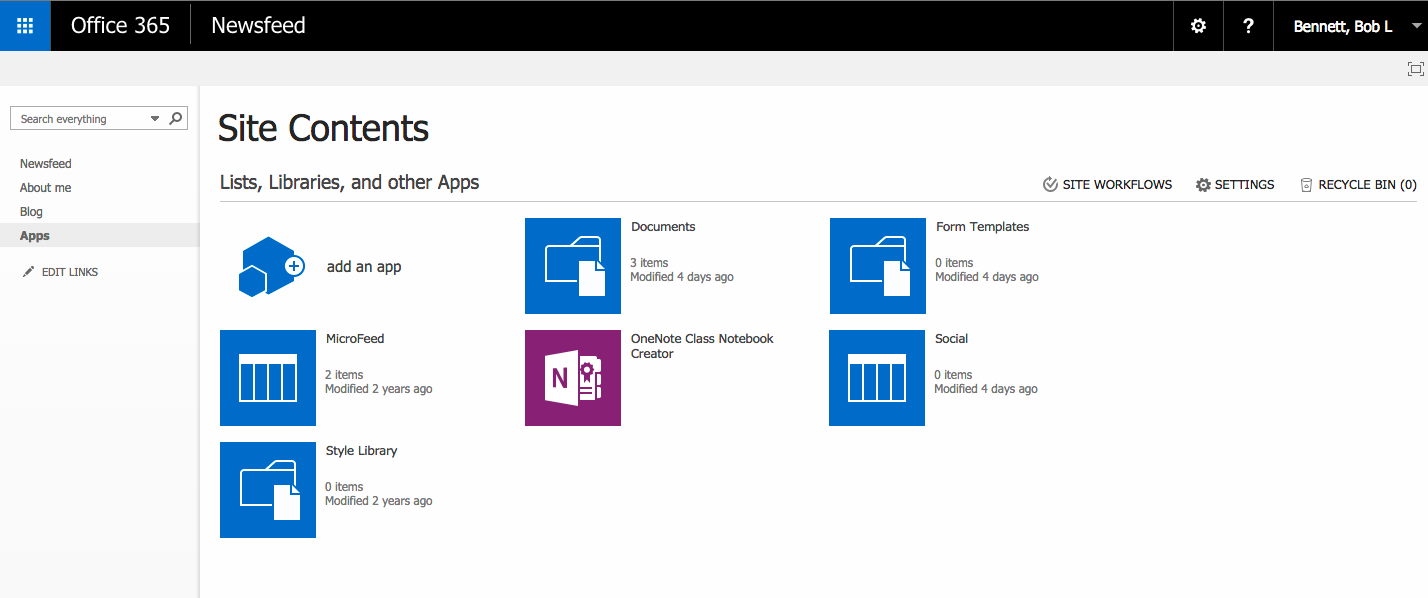The height and width of the screenshot is (598, 1428).
Task: Open the Office 365 app launcher grid
Action: [25, 26]
